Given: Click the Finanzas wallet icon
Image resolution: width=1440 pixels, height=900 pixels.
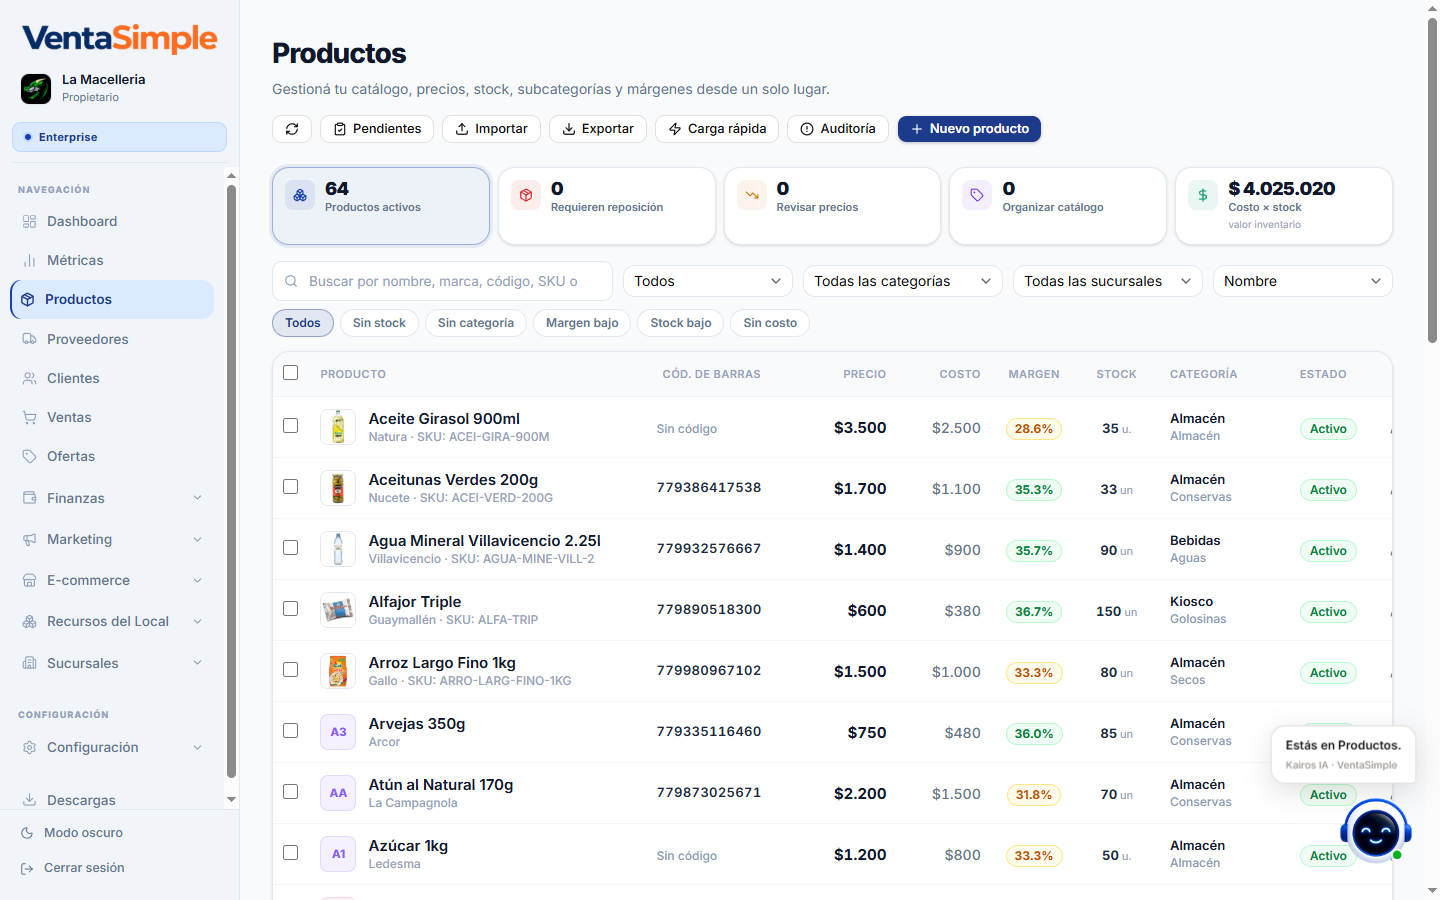Looking at the screenshot, I should coord(29,498).
